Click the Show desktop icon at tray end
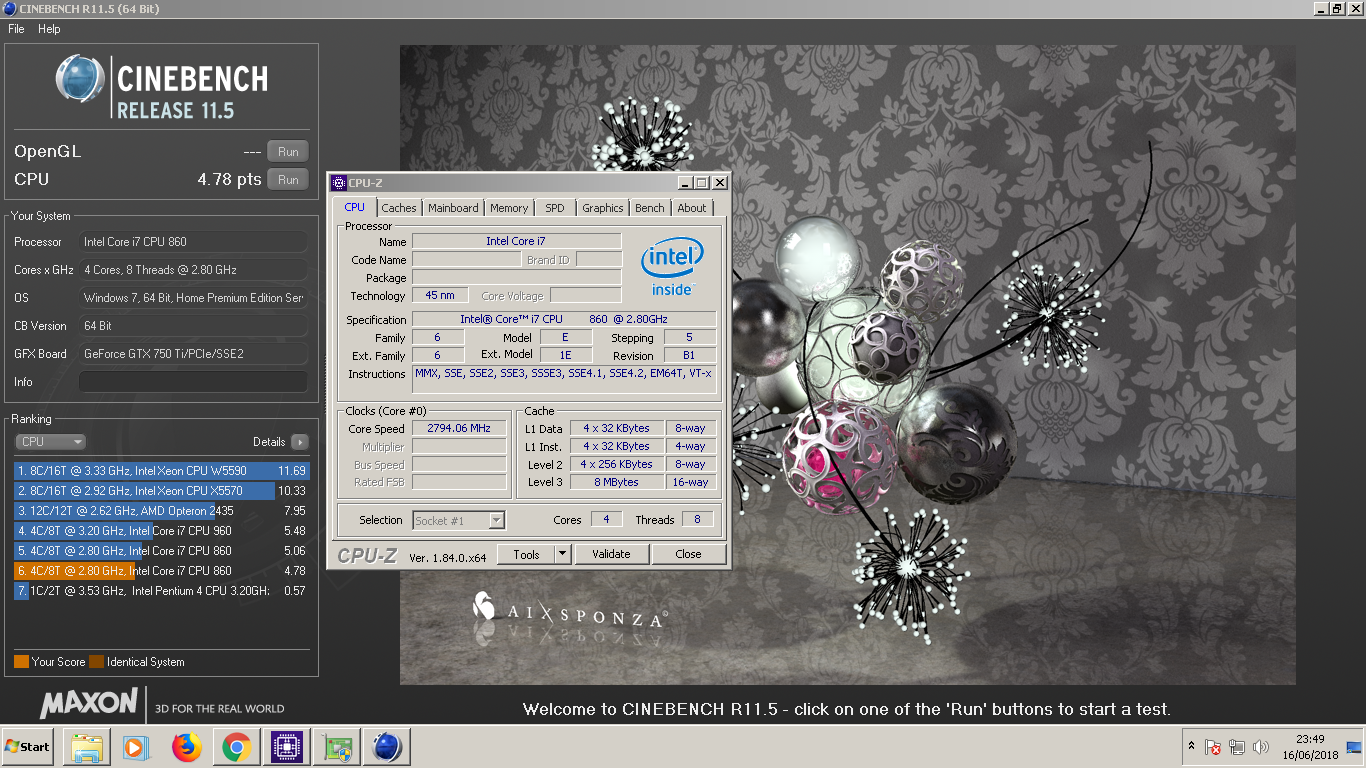The image size is (1366, 768). point(1353,747)
